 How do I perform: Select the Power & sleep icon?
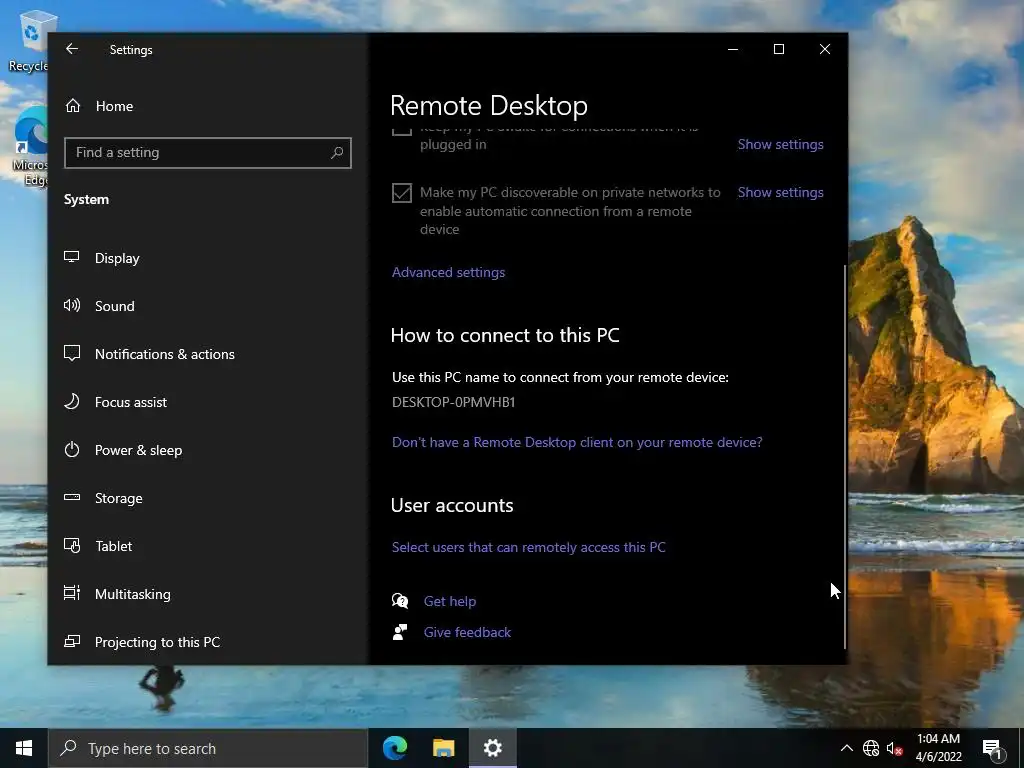(72, 449)
